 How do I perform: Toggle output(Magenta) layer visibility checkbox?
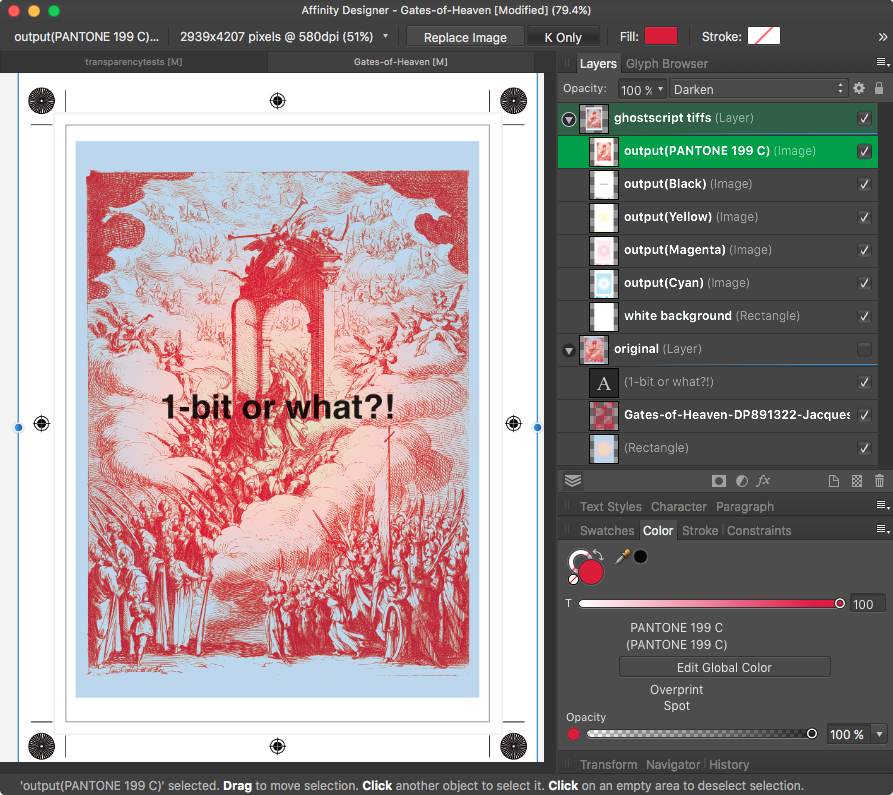[864, 251]
